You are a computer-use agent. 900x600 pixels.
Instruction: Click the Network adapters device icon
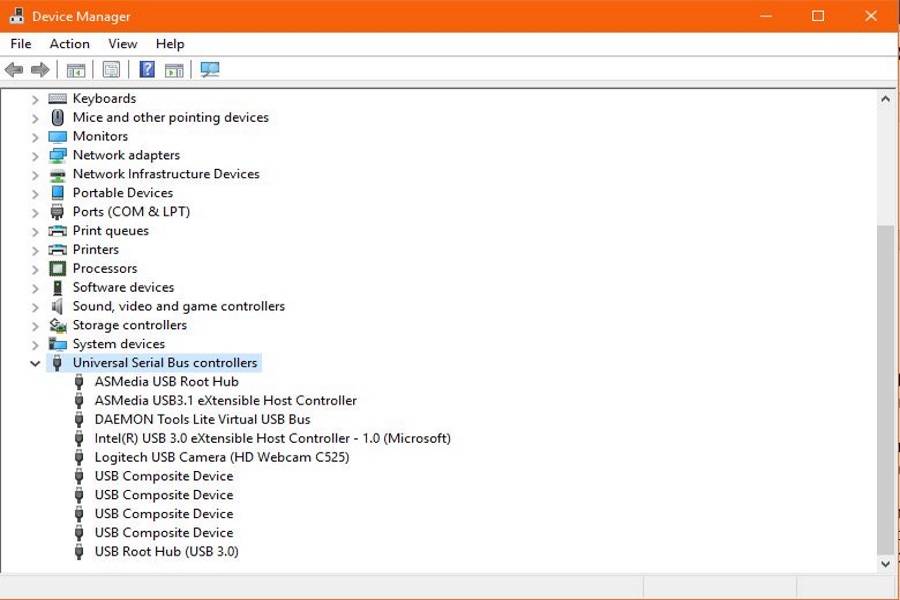click(57, 155)
